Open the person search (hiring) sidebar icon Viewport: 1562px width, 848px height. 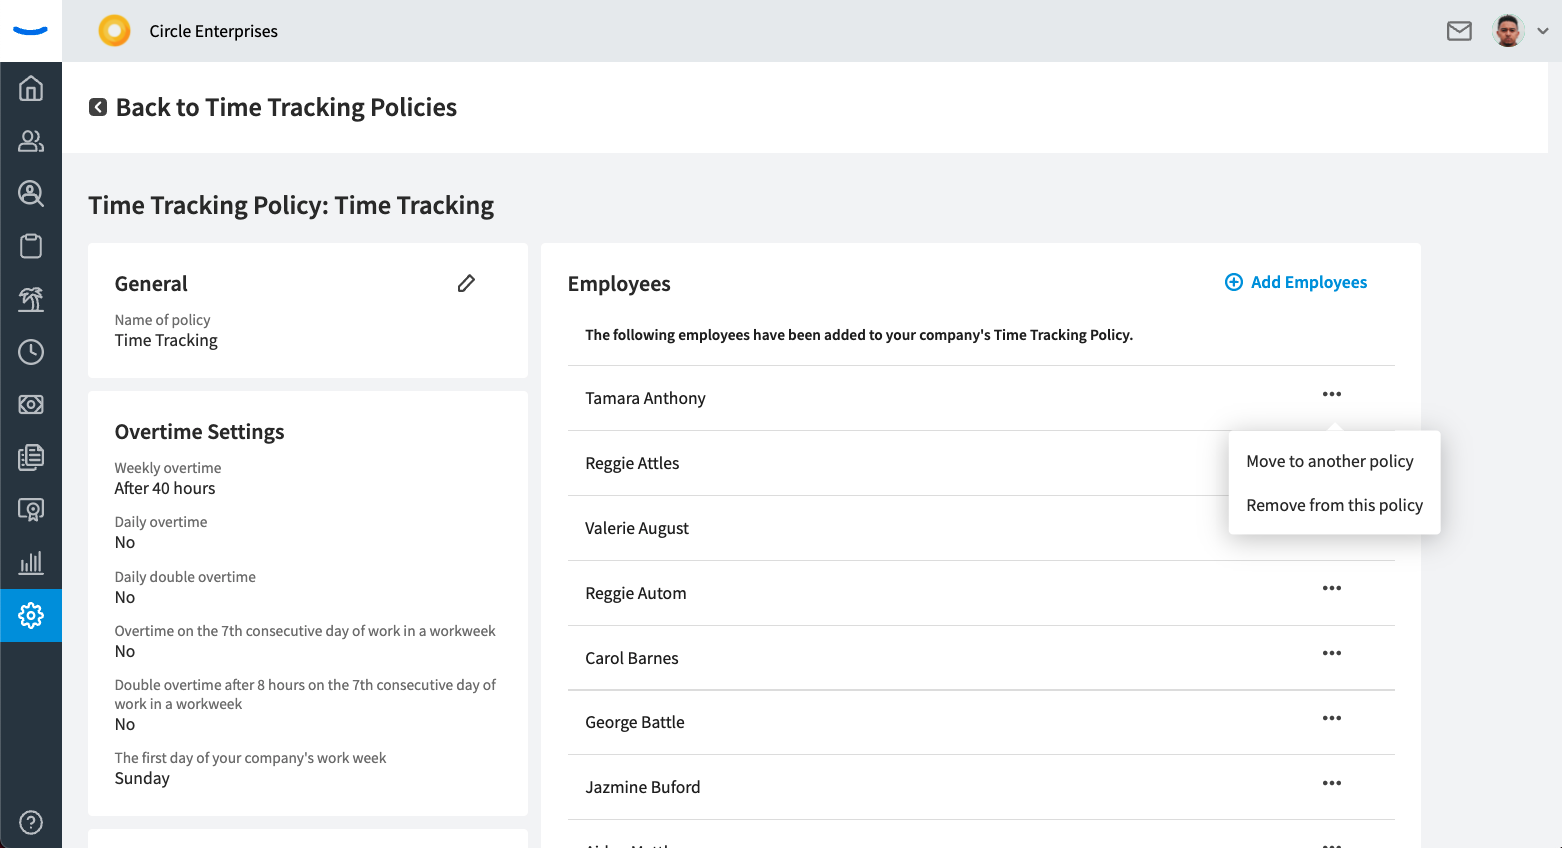pos(31,193)
